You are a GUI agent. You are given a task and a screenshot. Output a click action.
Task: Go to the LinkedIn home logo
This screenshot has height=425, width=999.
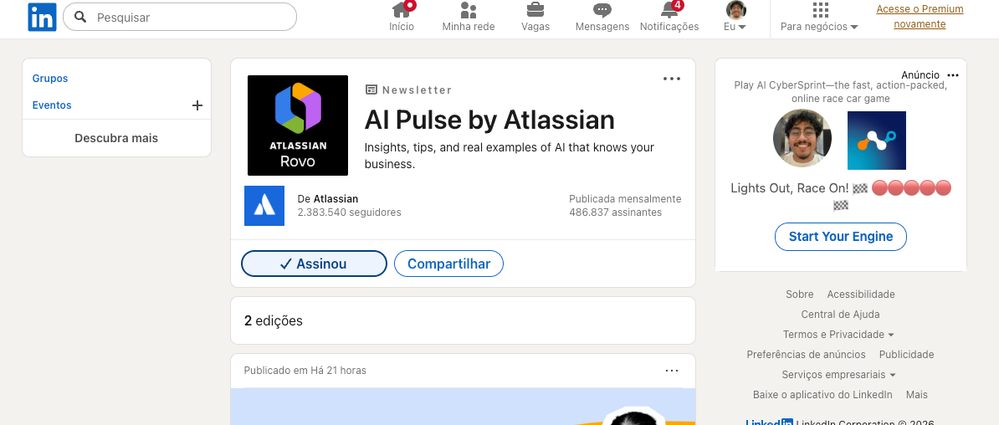[x=42, y=17]
